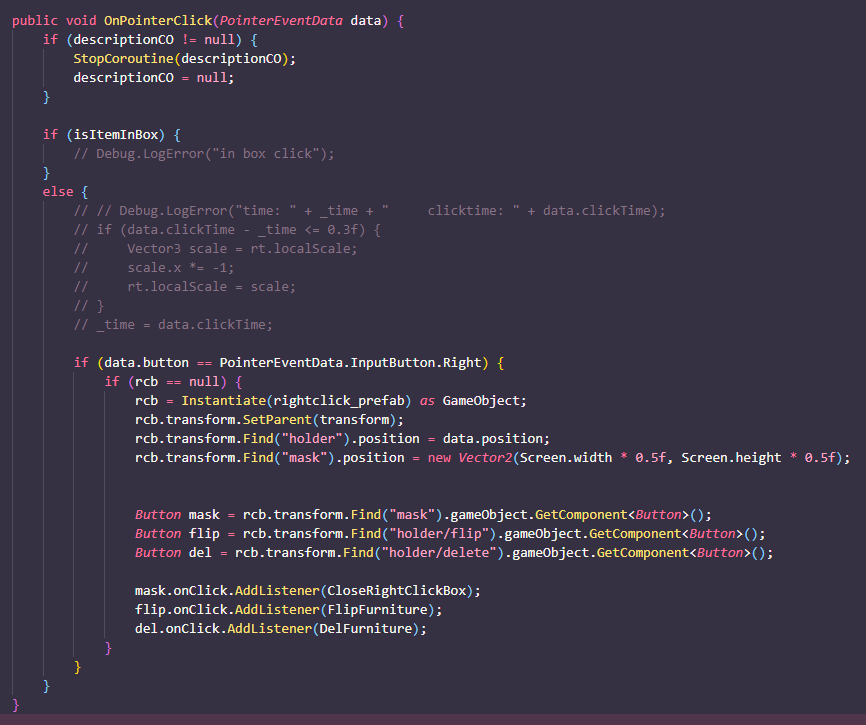
Task: Click 'data.position' assignment value
Action: pos(493,439)
